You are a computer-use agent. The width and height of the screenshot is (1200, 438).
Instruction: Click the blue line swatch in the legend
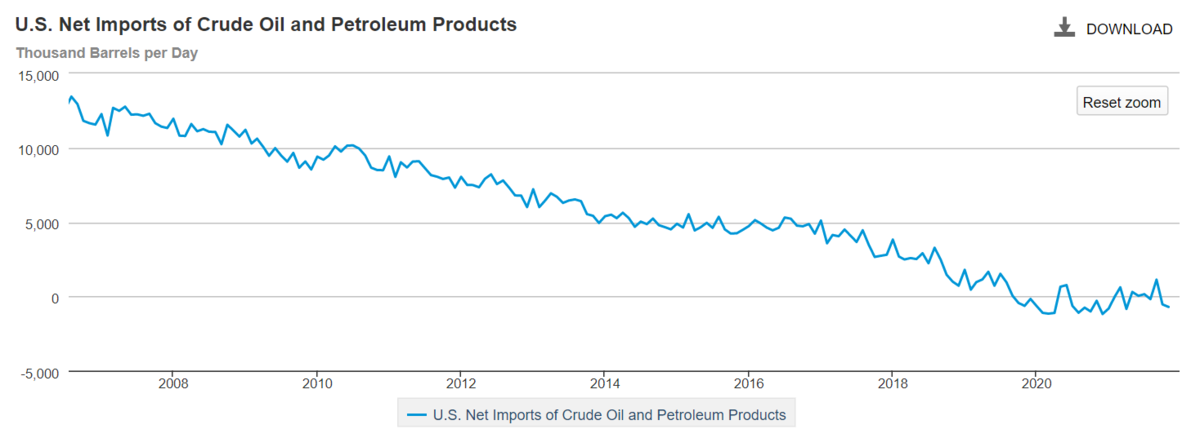pyautogui.click(x=416, y=413)
